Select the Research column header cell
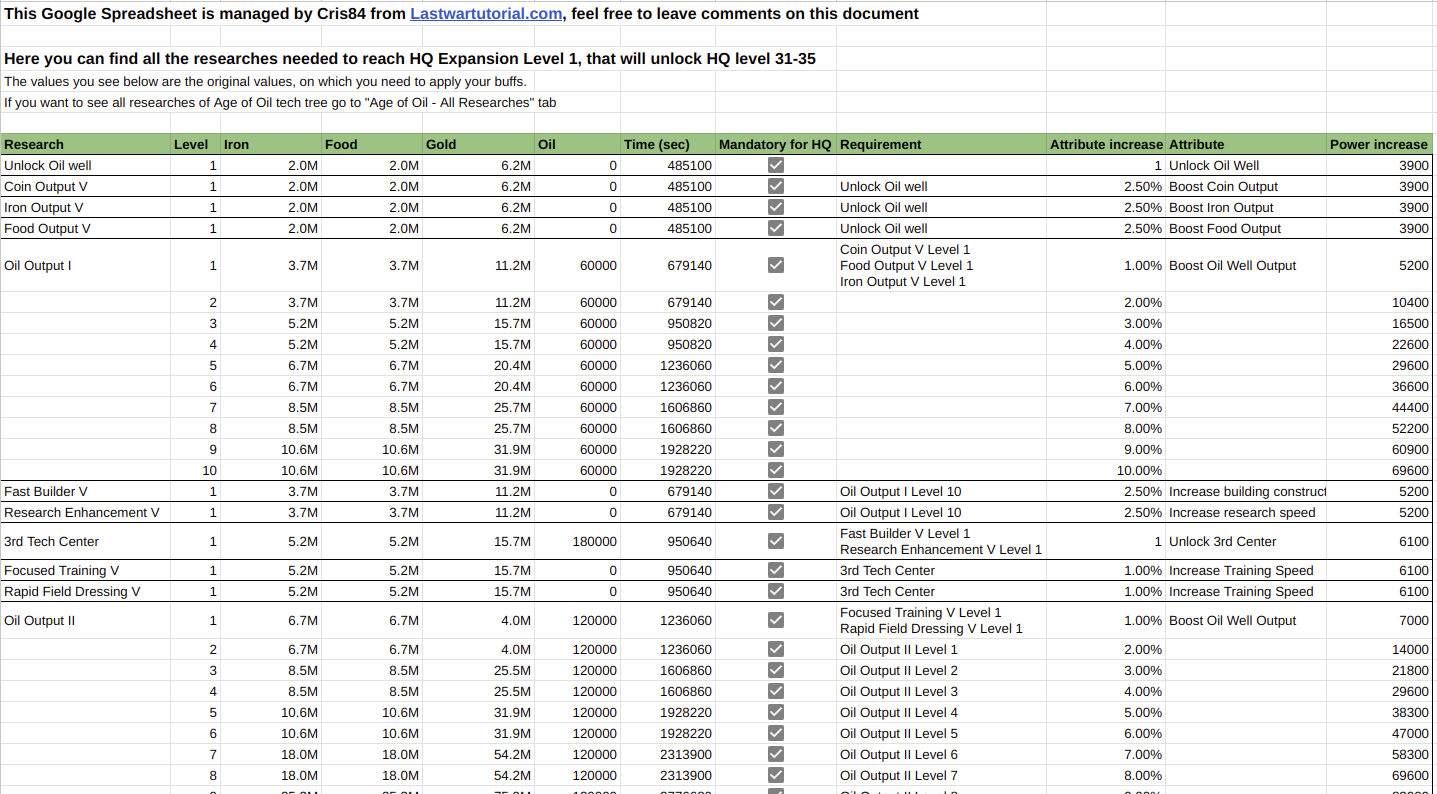Image resolution: width=1437 pixels, height=794 pixels. tap(85, 144)
